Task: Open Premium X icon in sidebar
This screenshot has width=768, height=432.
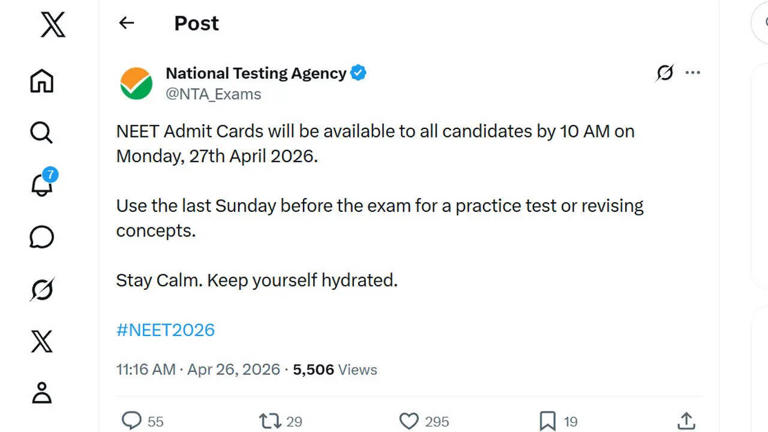Action: 42,341
